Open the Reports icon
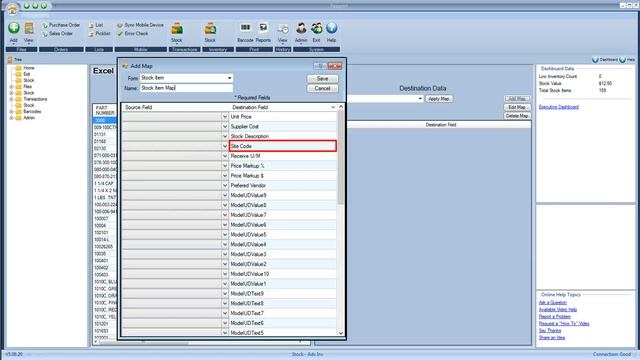 pos(263,28)
